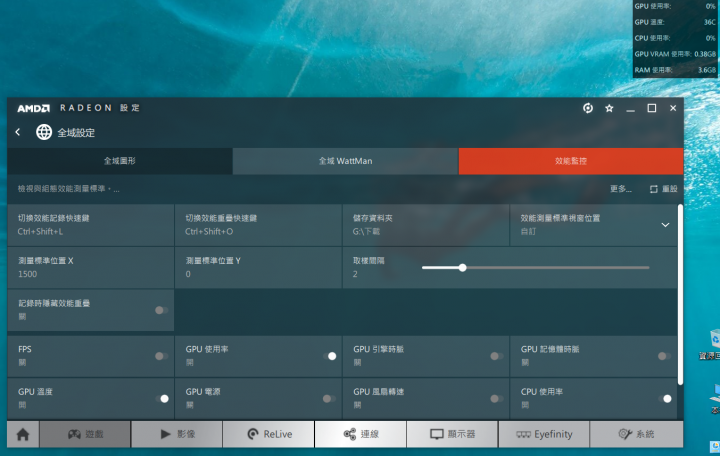Go to home via the house icon
This screenshot has width=720, height=456.
23,434
